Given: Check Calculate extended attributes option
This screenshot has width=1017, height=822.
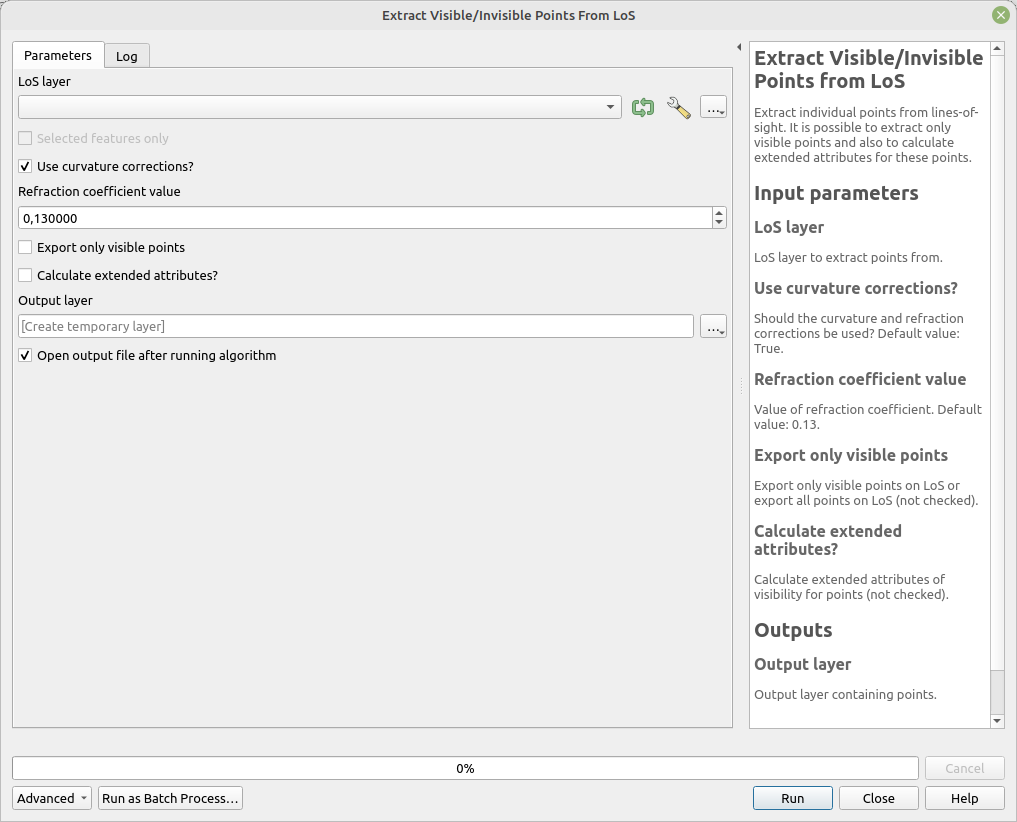Looking at the screenshot, I should 26,276.
